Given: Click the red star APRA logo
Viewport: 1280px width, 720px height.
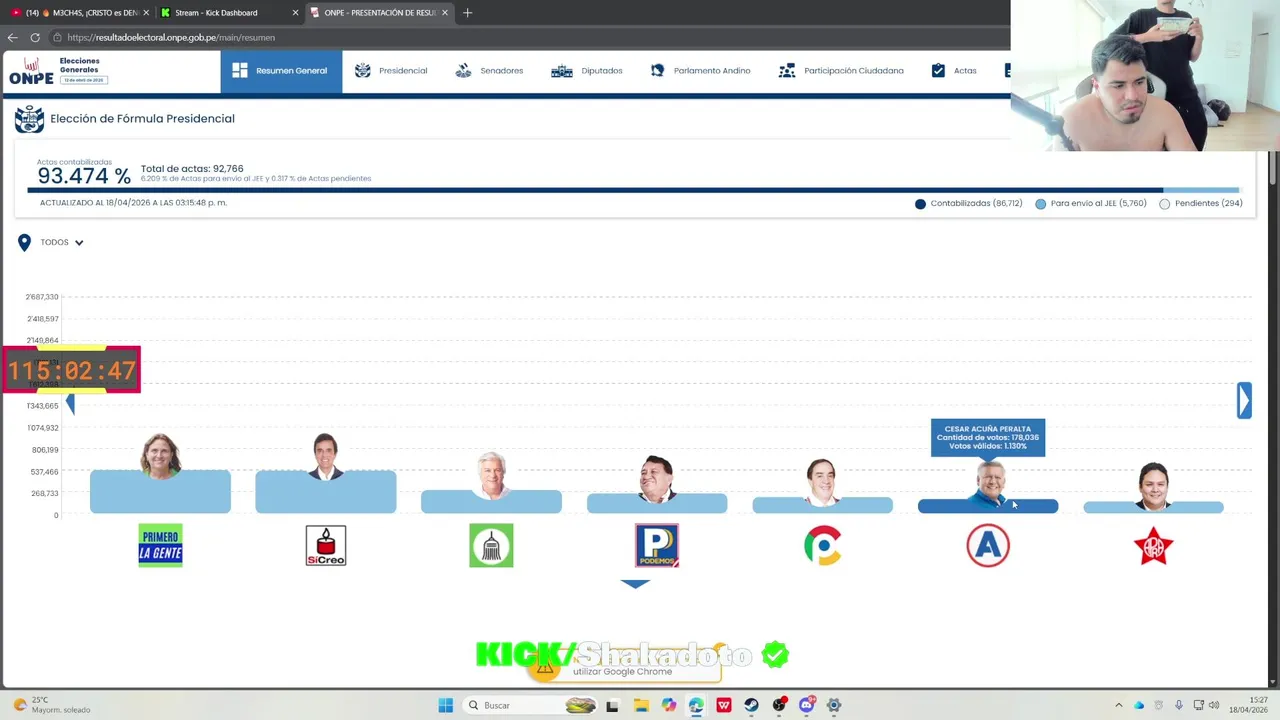Looking at the screenshot, I should [x=1153, y=546].
